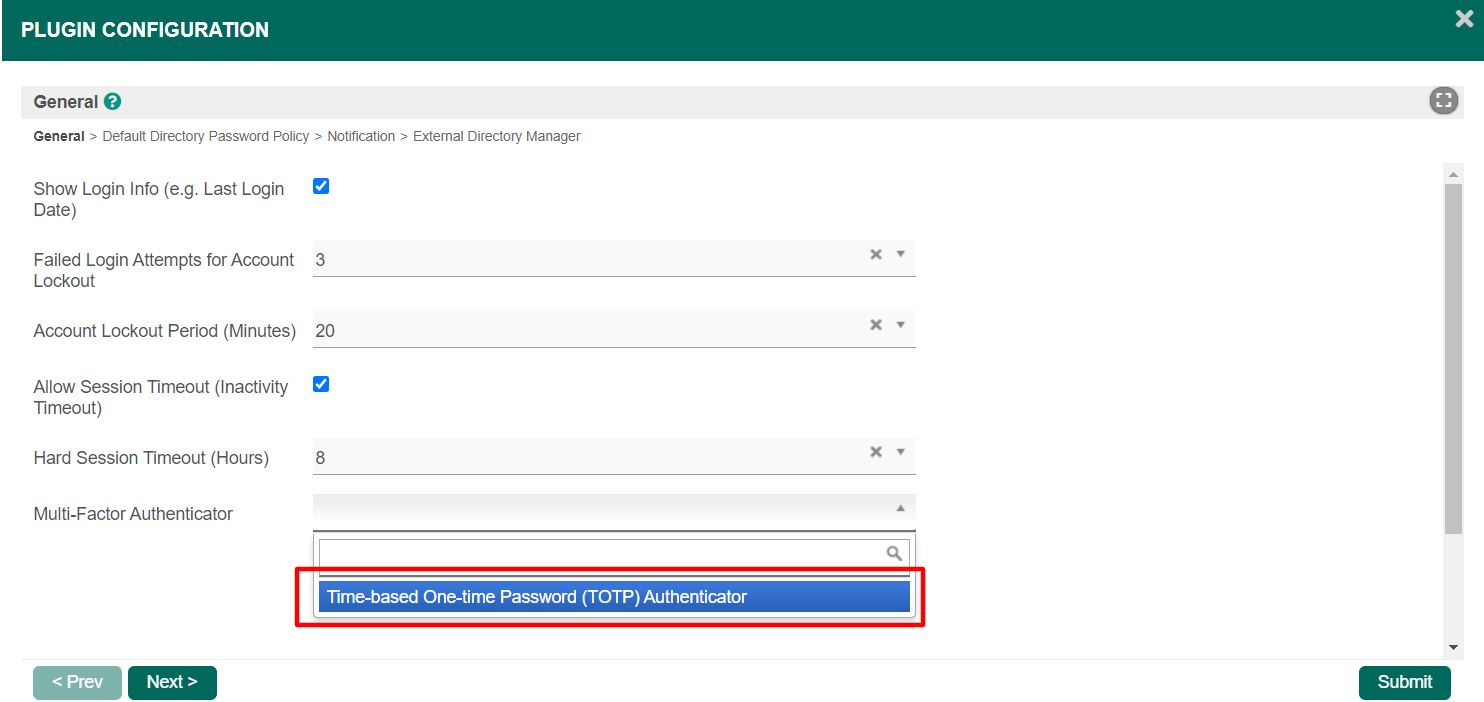Uncheck Show Login Info checkbox
The height and width of the screenshot is (702, 1484).
(321, 187)
